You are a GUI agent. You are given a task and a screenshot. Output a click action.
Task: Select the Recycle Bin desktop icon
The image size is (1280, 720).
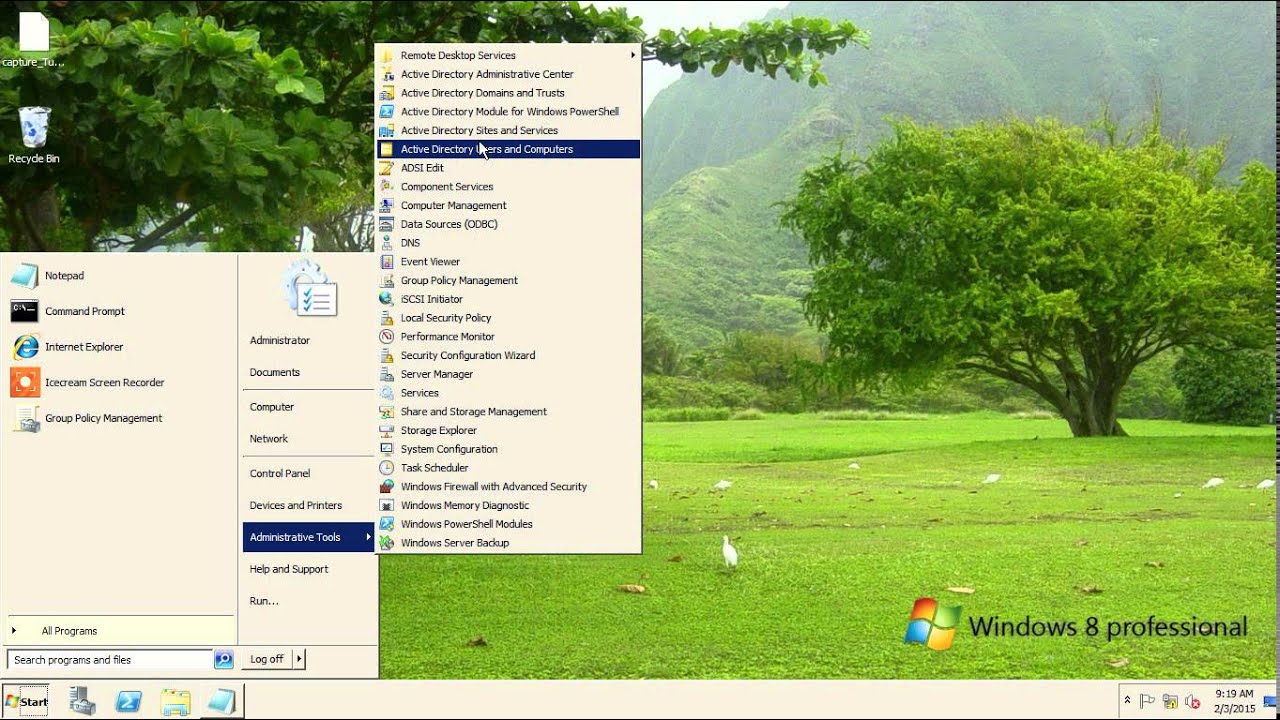point(34,135)
